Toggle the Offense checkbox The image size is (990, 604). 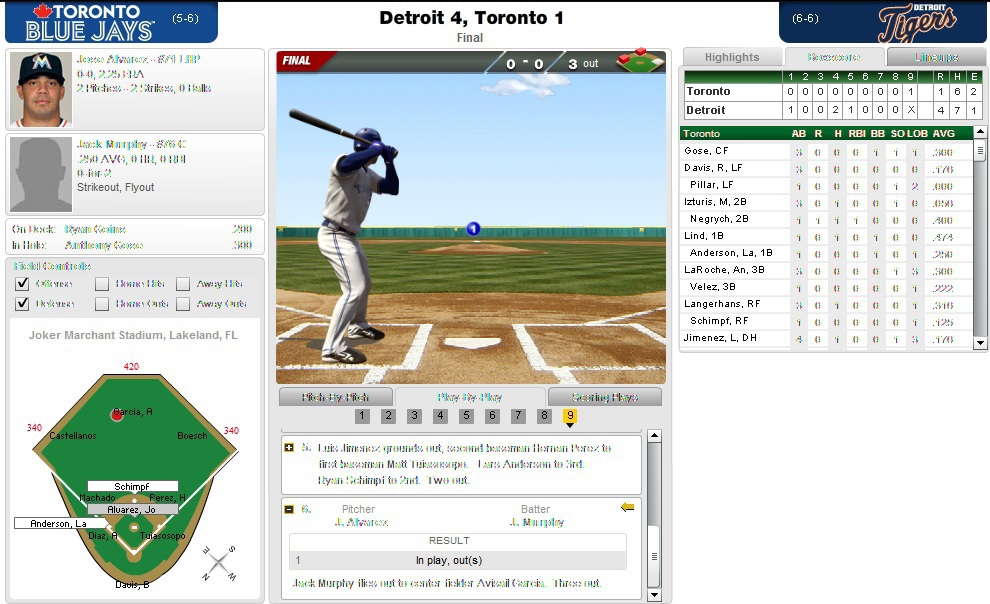22,284
